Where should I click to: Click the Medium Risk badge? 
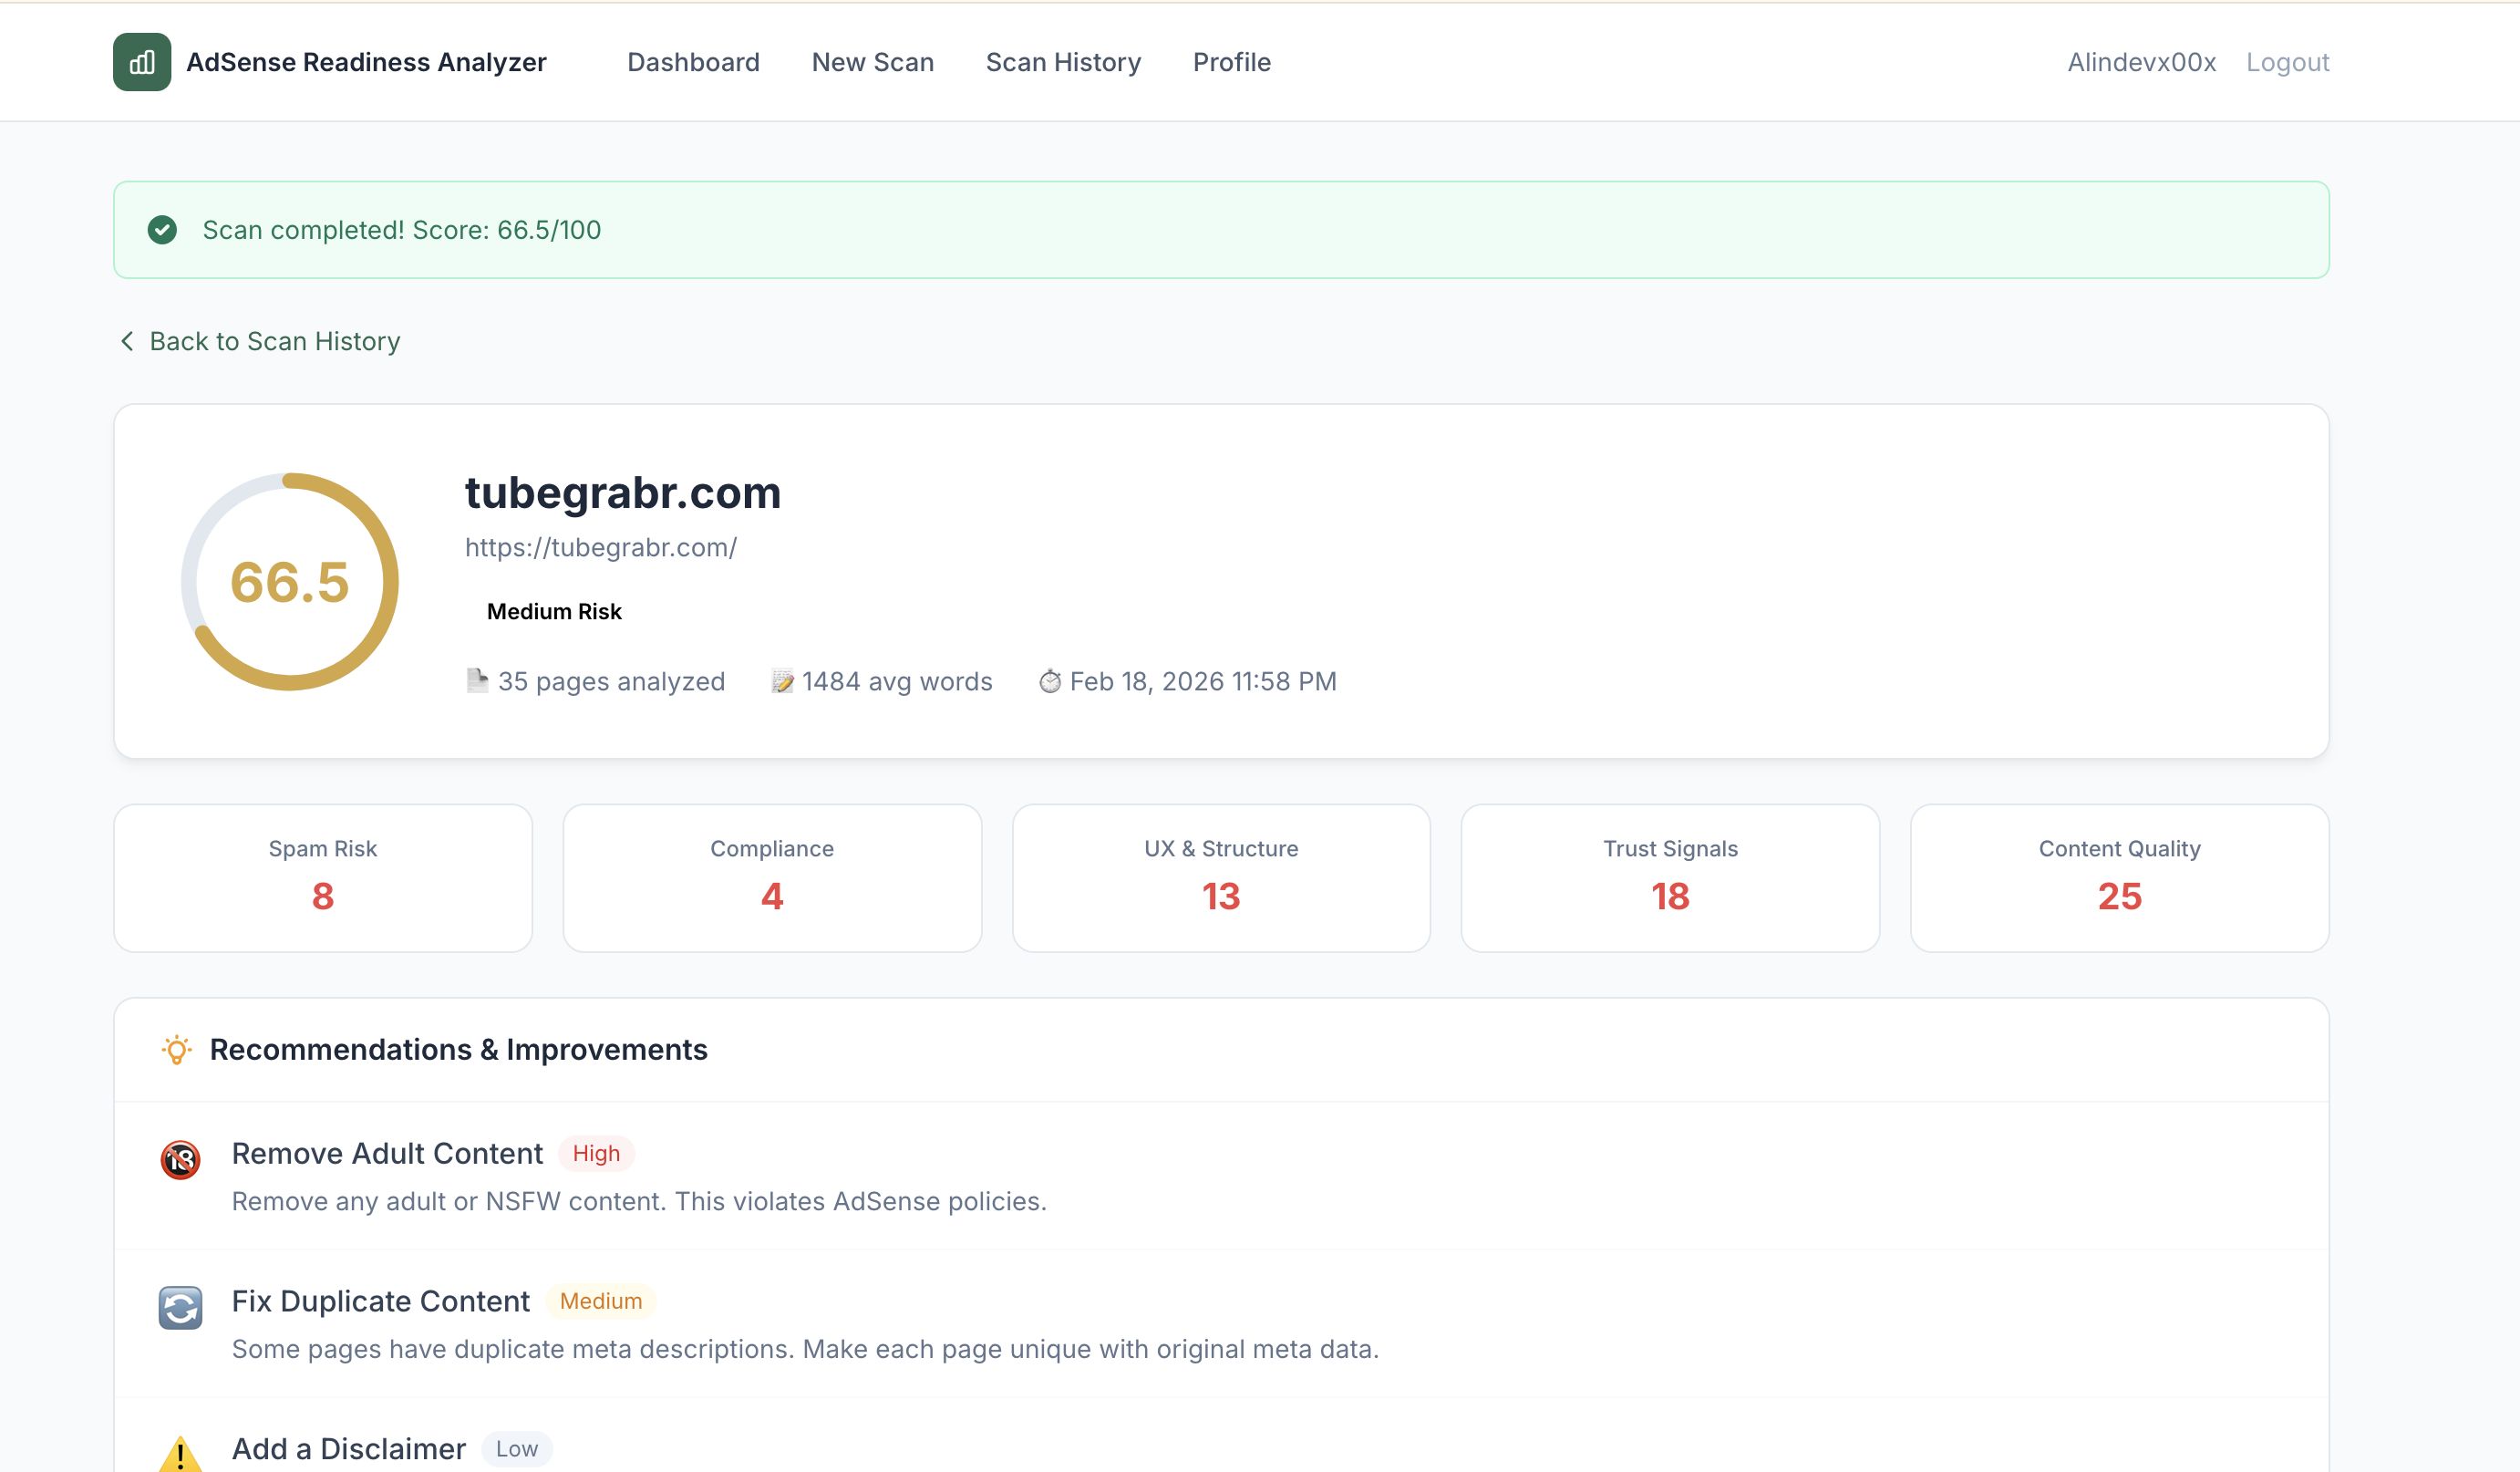(553, 611)
